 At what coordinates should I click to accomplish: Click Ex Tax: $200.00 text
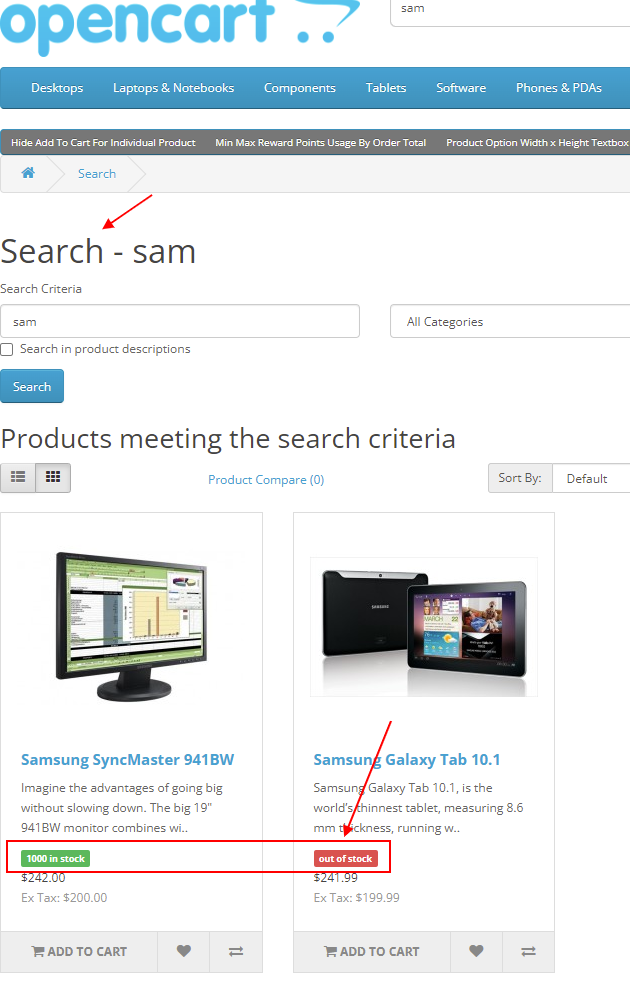(x=64, y=898)
